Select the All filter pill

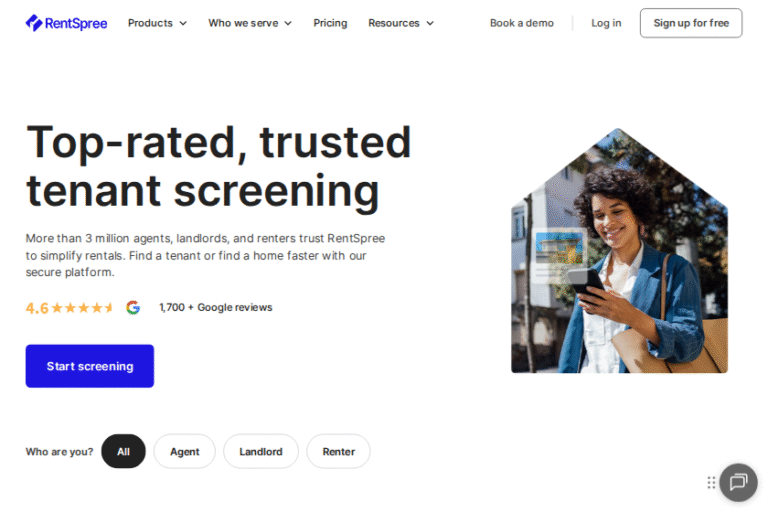(x=123, y=451)
